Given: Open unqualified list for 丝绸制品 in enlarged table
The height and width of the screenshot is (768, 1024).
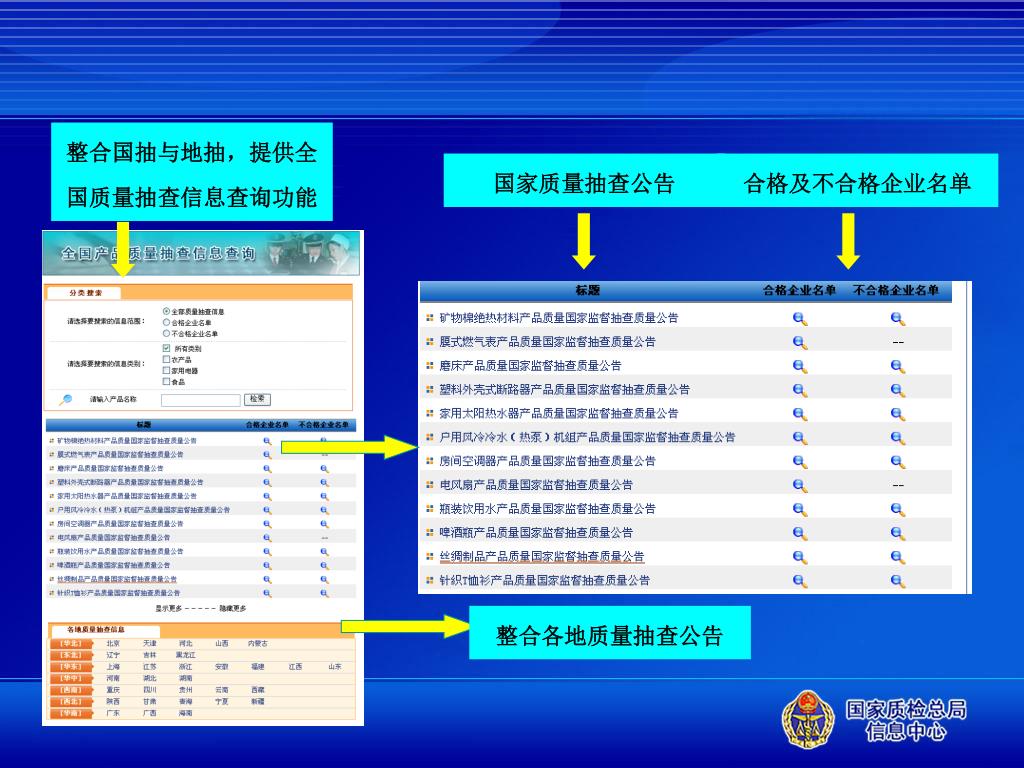Looking at the screenshot, I should [x=898, y=557].
